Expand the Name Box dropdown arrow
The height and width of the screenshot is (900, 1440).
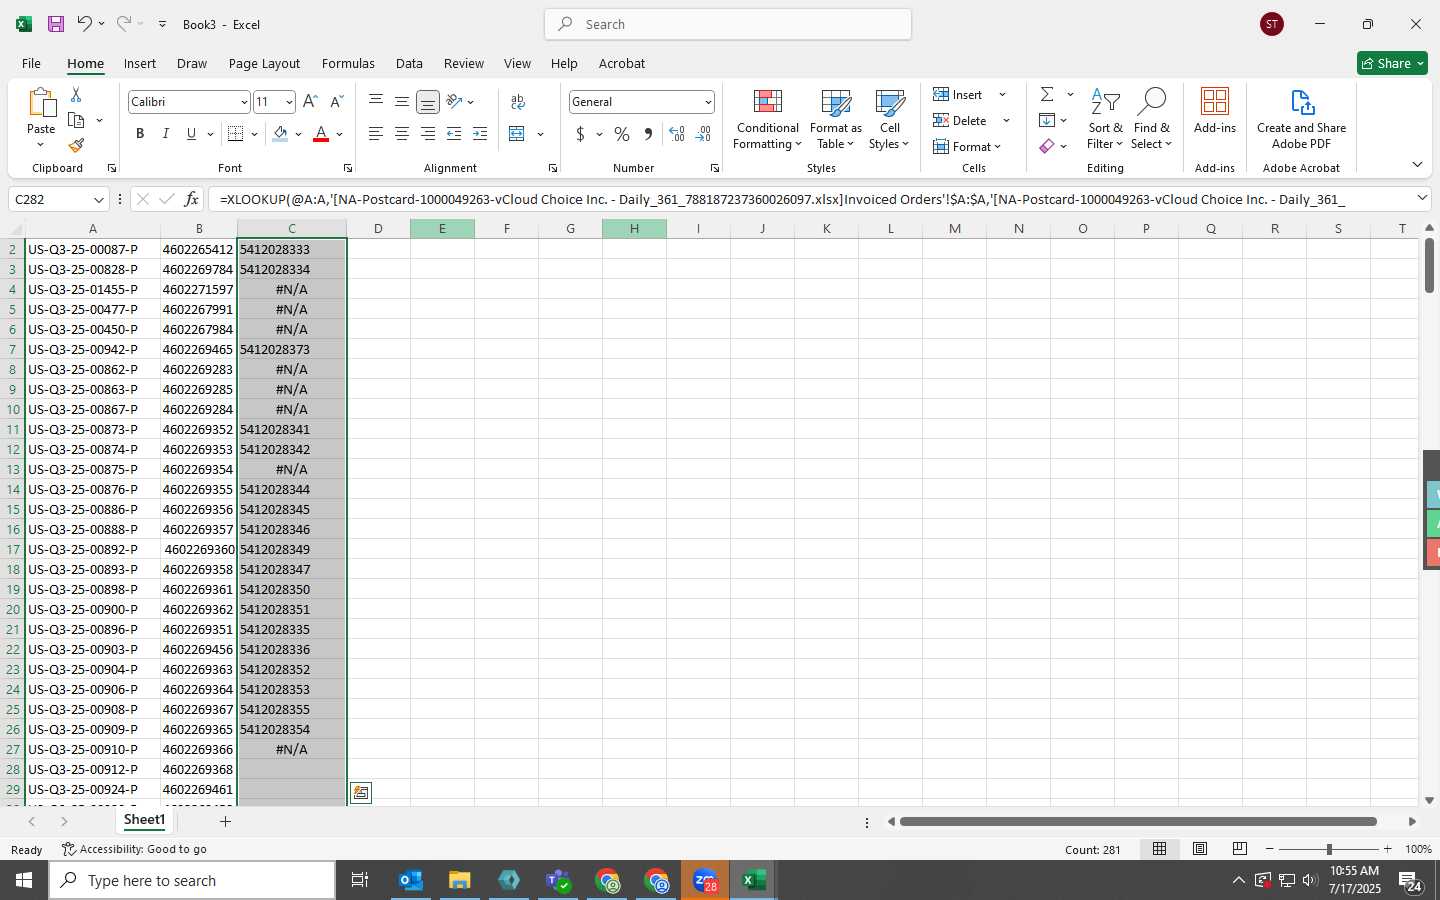(x=98, y=199)
